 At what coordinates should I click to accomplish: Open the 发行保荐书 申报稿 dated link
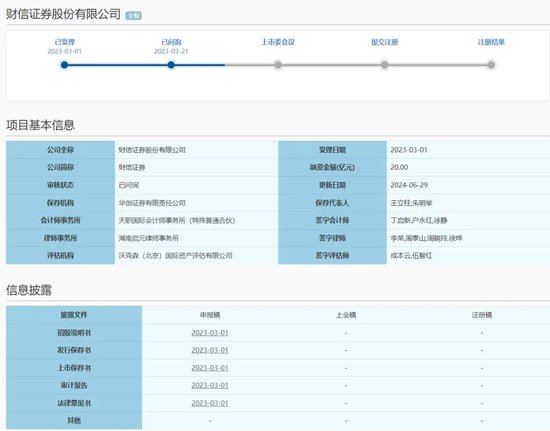210,350
